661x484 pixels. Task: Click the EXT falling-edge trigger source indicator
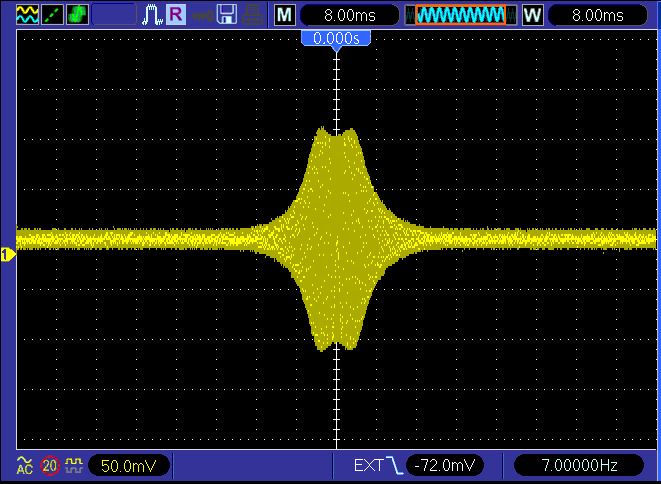click(380, 466)
